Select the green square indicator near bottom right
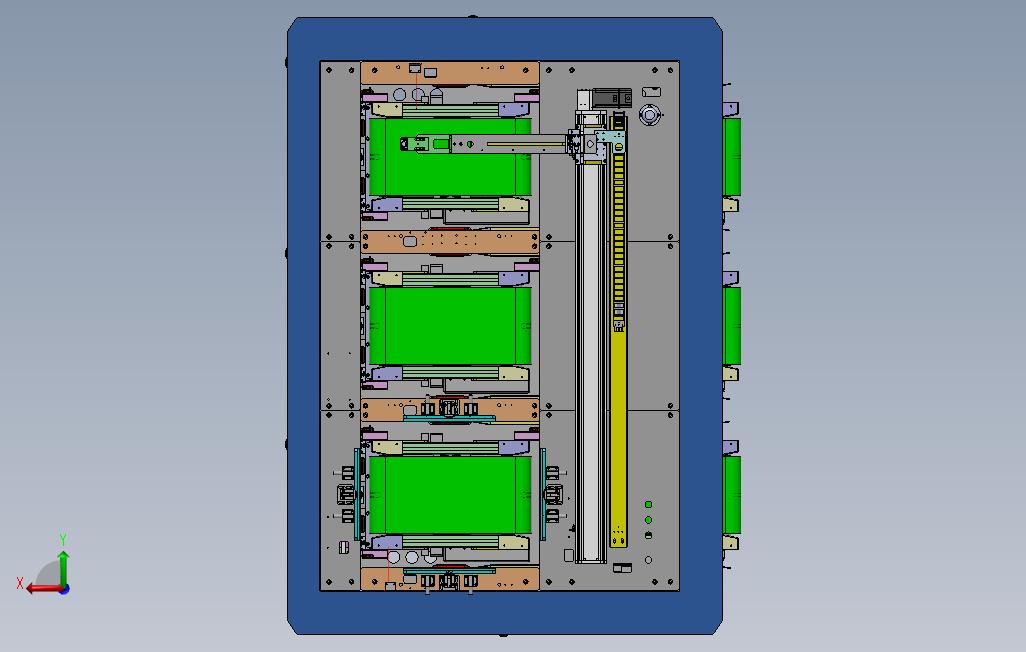This screenshot has width=1026, height=652. tap(648, 505)
